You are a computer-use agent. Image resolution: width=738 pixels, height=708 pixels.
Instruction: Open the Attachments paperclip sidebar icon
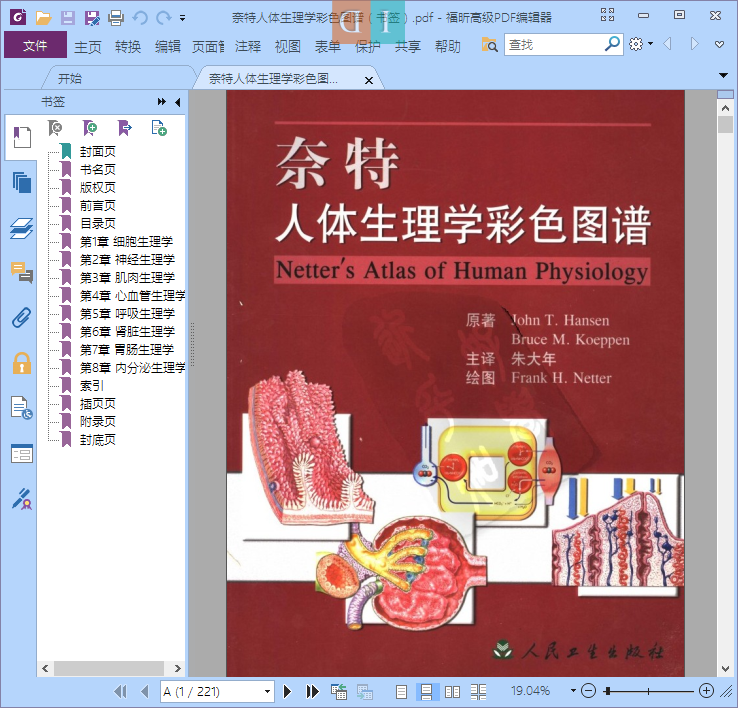pyautogui.click(x=22, y=318)
